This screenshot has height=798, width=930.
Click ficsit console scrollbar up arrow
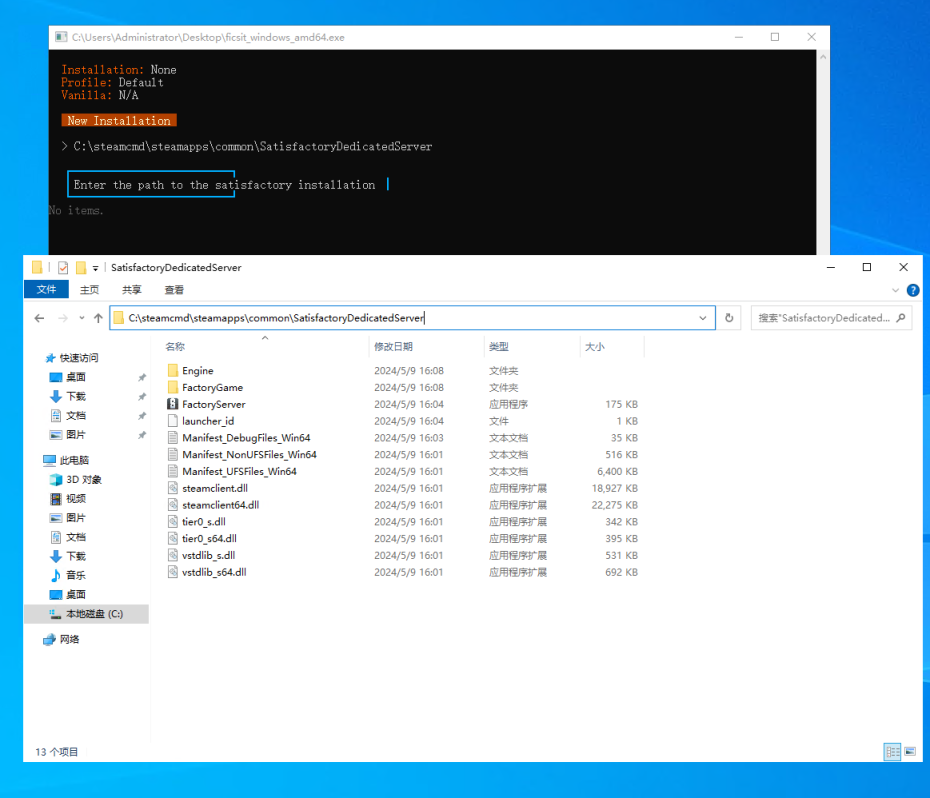point(823,57)
